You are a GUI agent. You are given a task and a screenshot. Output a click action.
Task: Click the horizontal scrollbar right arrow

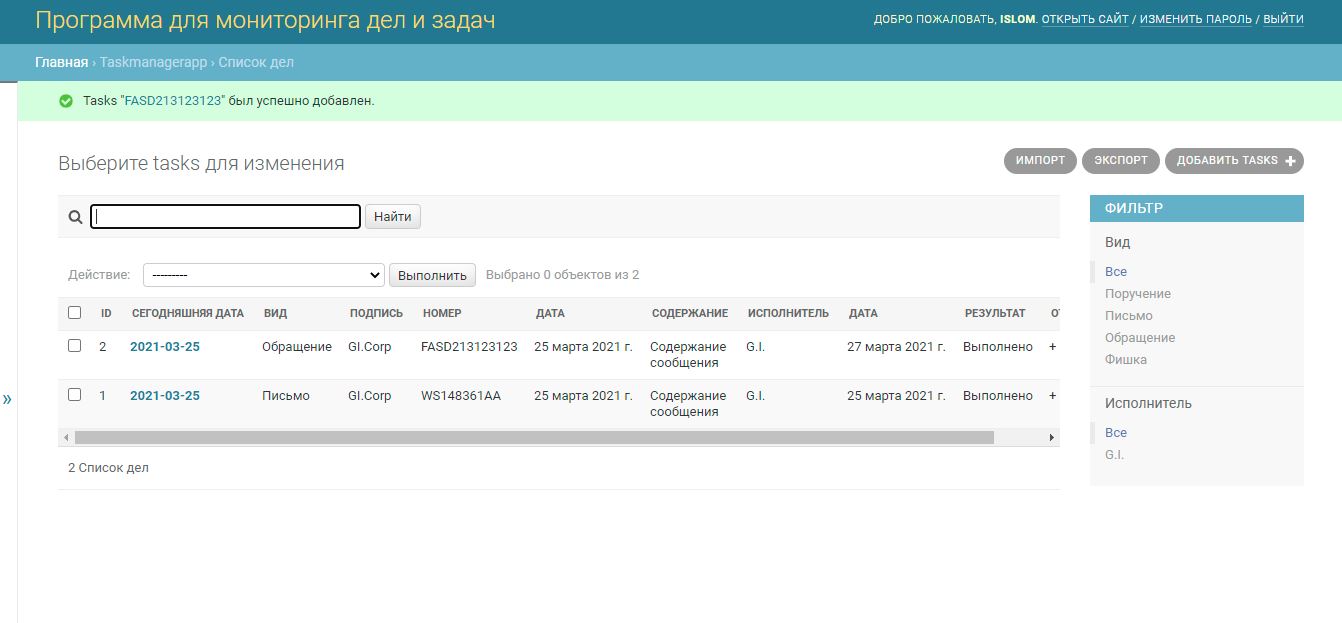coord(1052,437)
